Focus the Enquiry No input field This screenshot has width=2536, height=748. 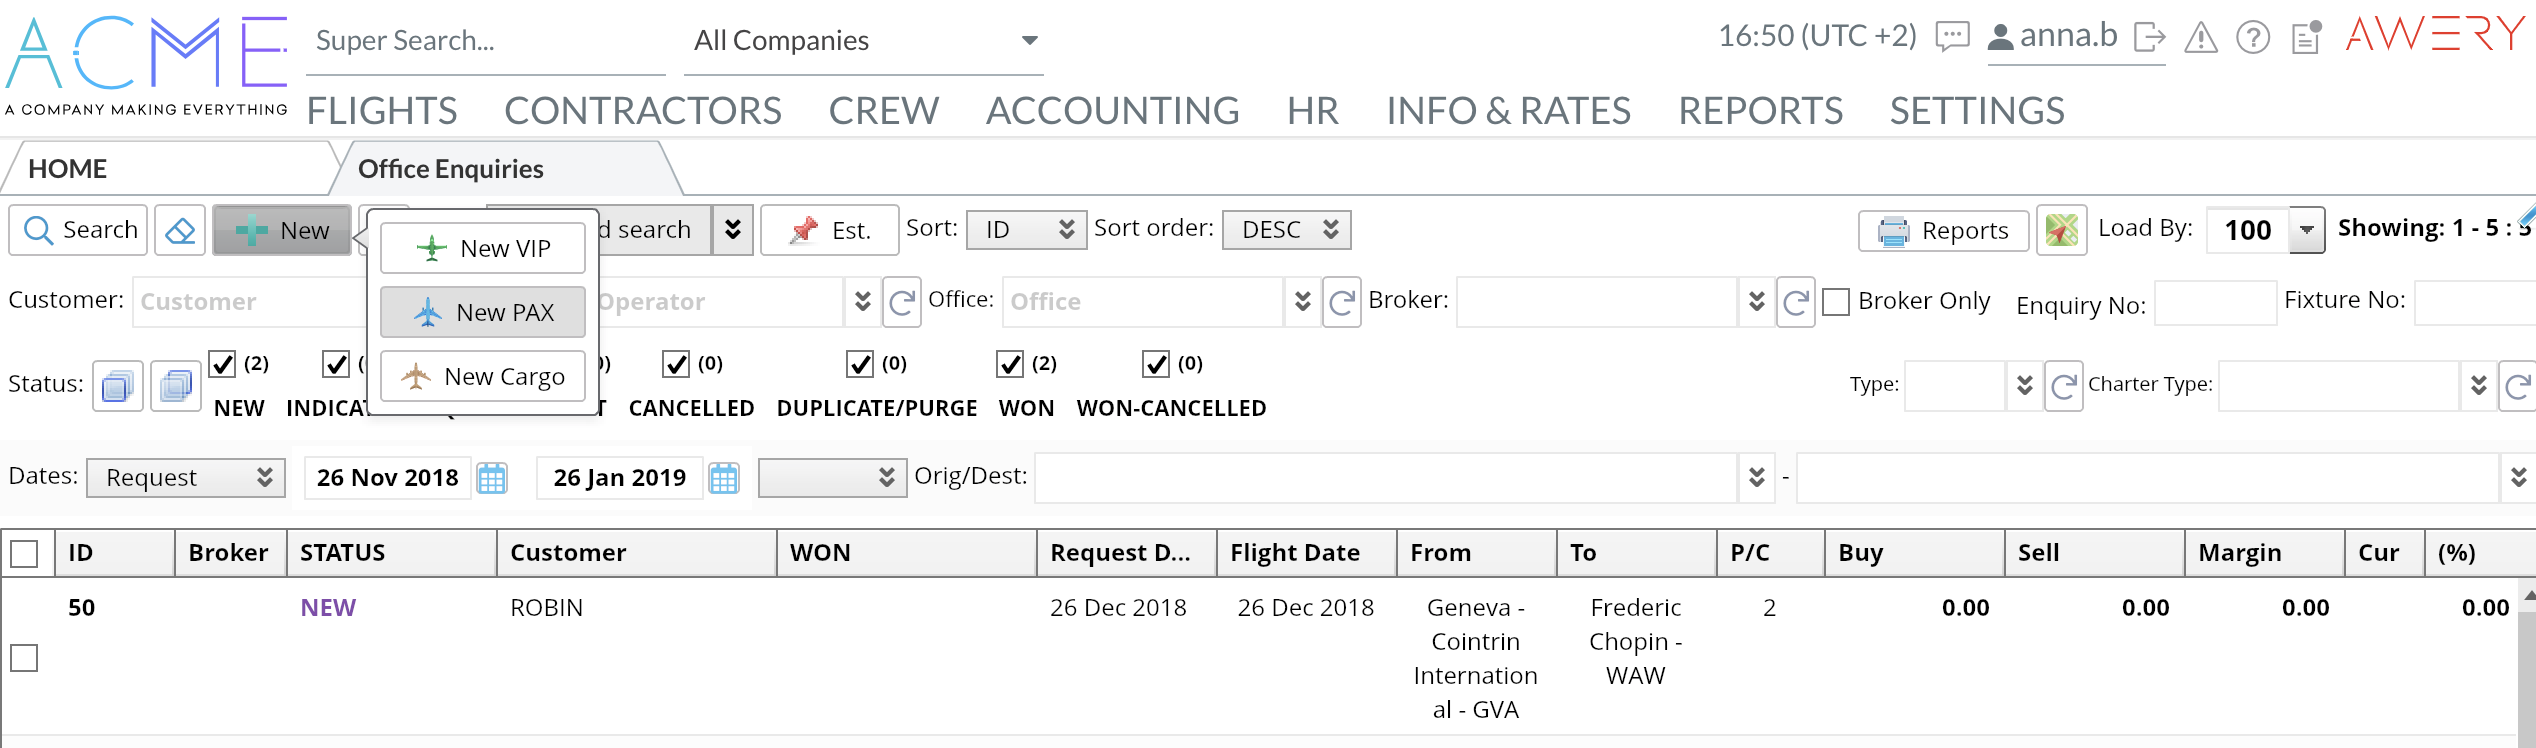[x=2214, y=303]
